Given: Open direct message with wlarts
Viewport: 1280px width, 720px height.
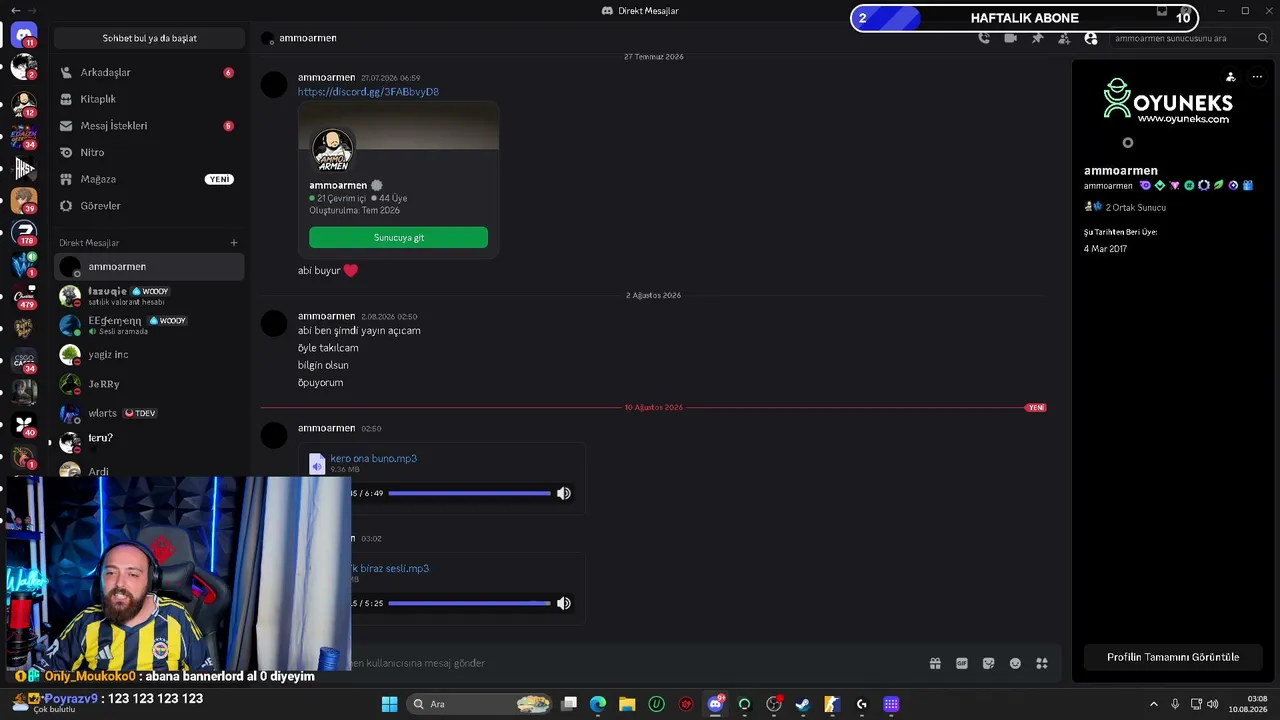Looking at the screenshot, I should [x=149, y=413].
